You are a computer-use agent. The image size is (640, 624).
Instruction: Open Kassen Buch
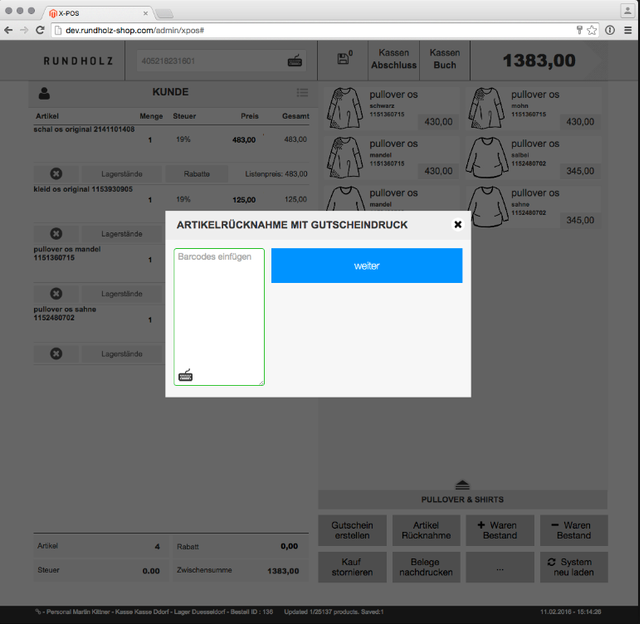tap(445, 59)
